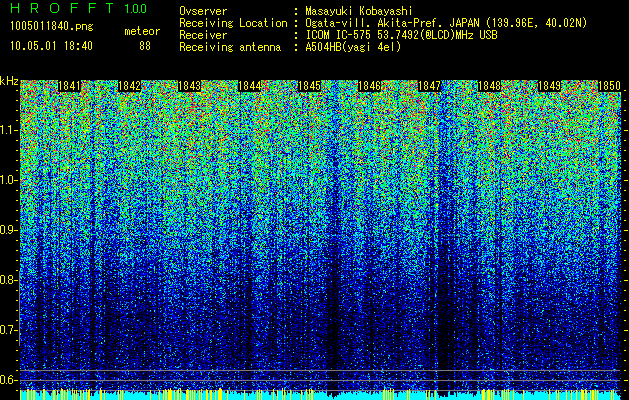Click the 1841 time marker
Screen dimensions: 629x400
click(x=69, y=86)
